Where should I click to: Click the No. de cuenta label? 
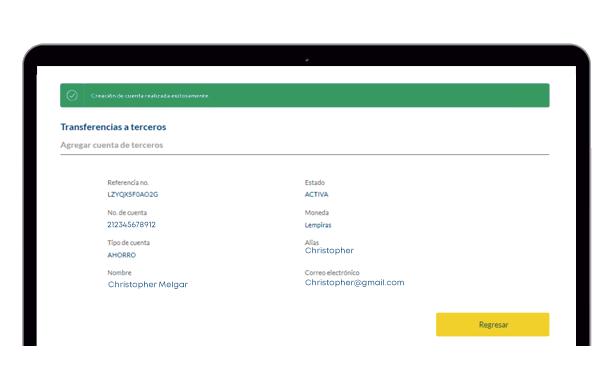point(127,212)
